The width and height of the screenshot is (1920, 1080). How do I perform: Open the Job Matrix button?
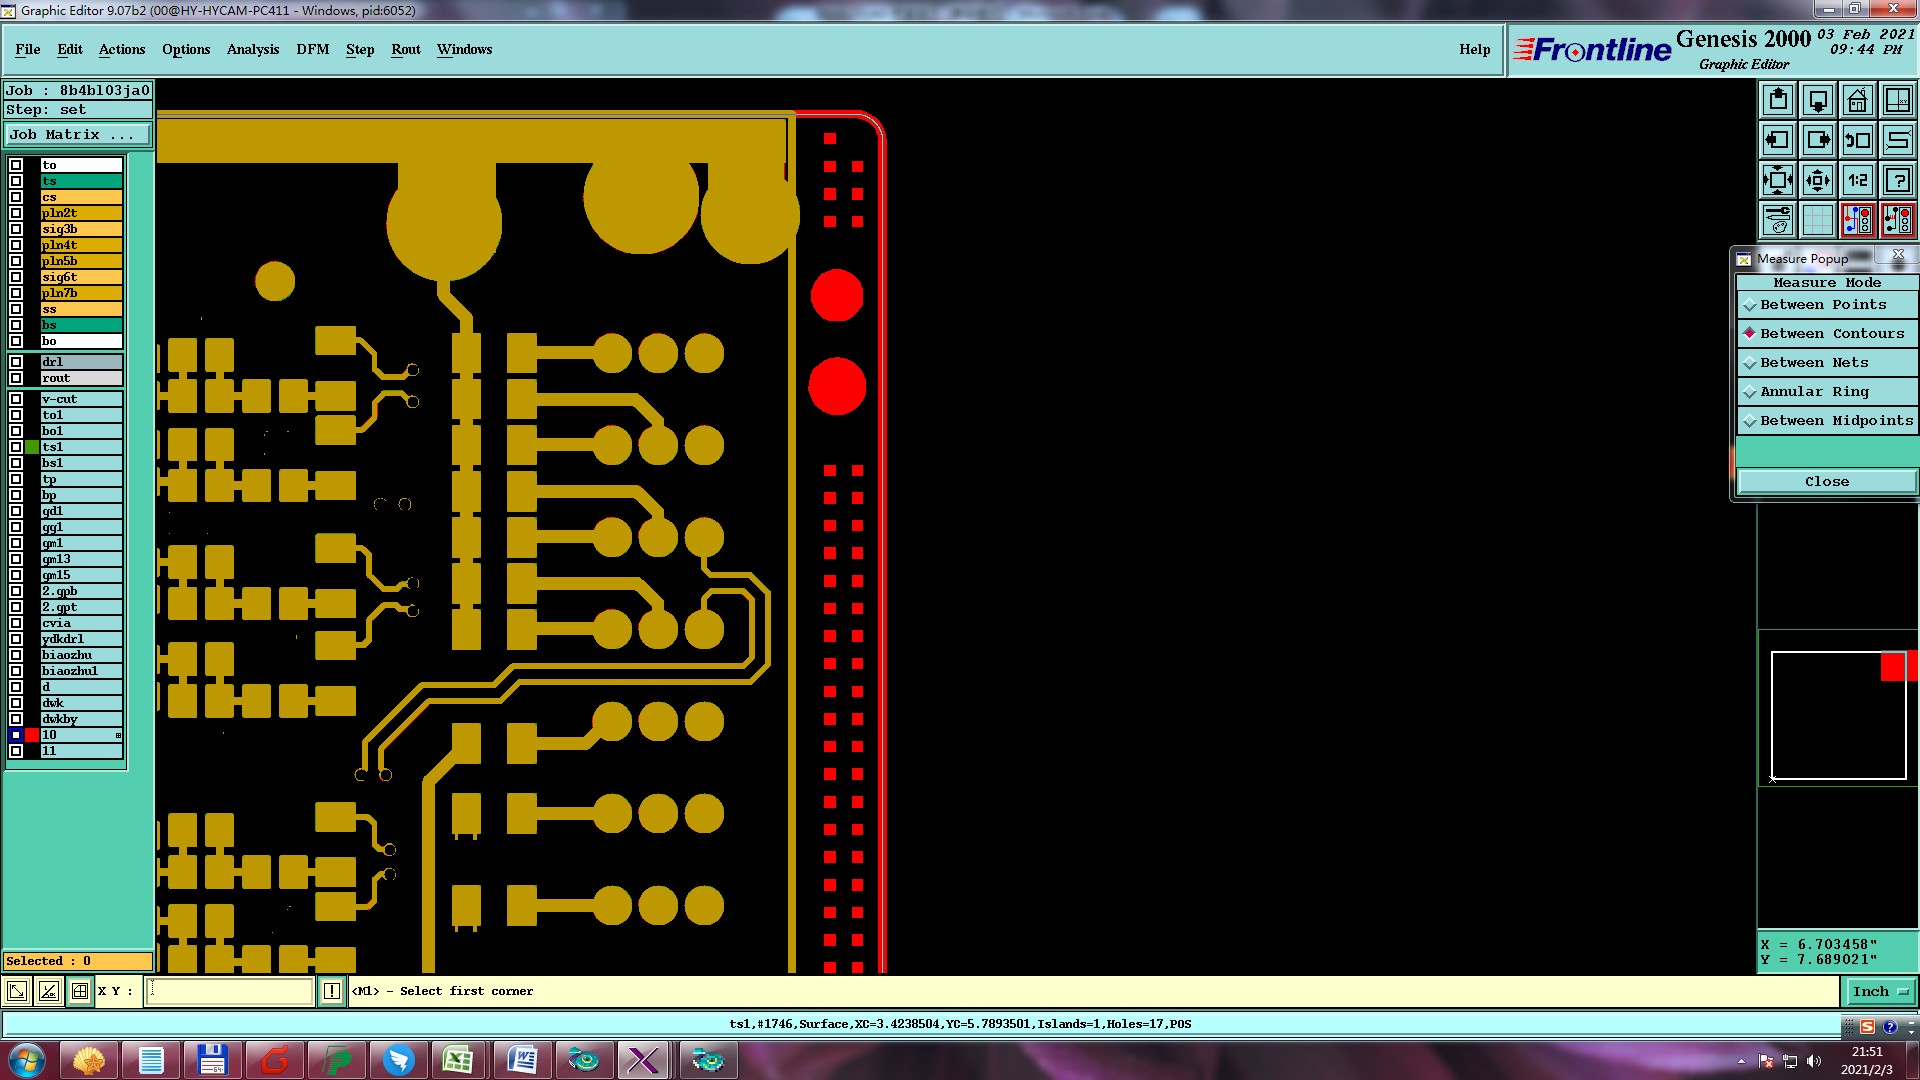[x=77, y=135]
